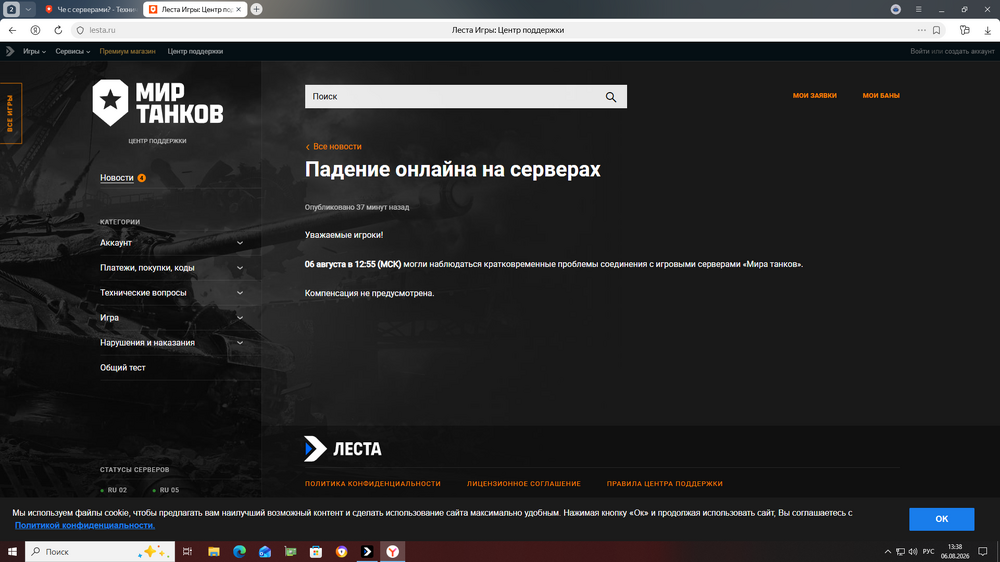Viewport: 1000px width, 562px height.
Task: Click создать аккаунт link
Action: pos(969,51)
